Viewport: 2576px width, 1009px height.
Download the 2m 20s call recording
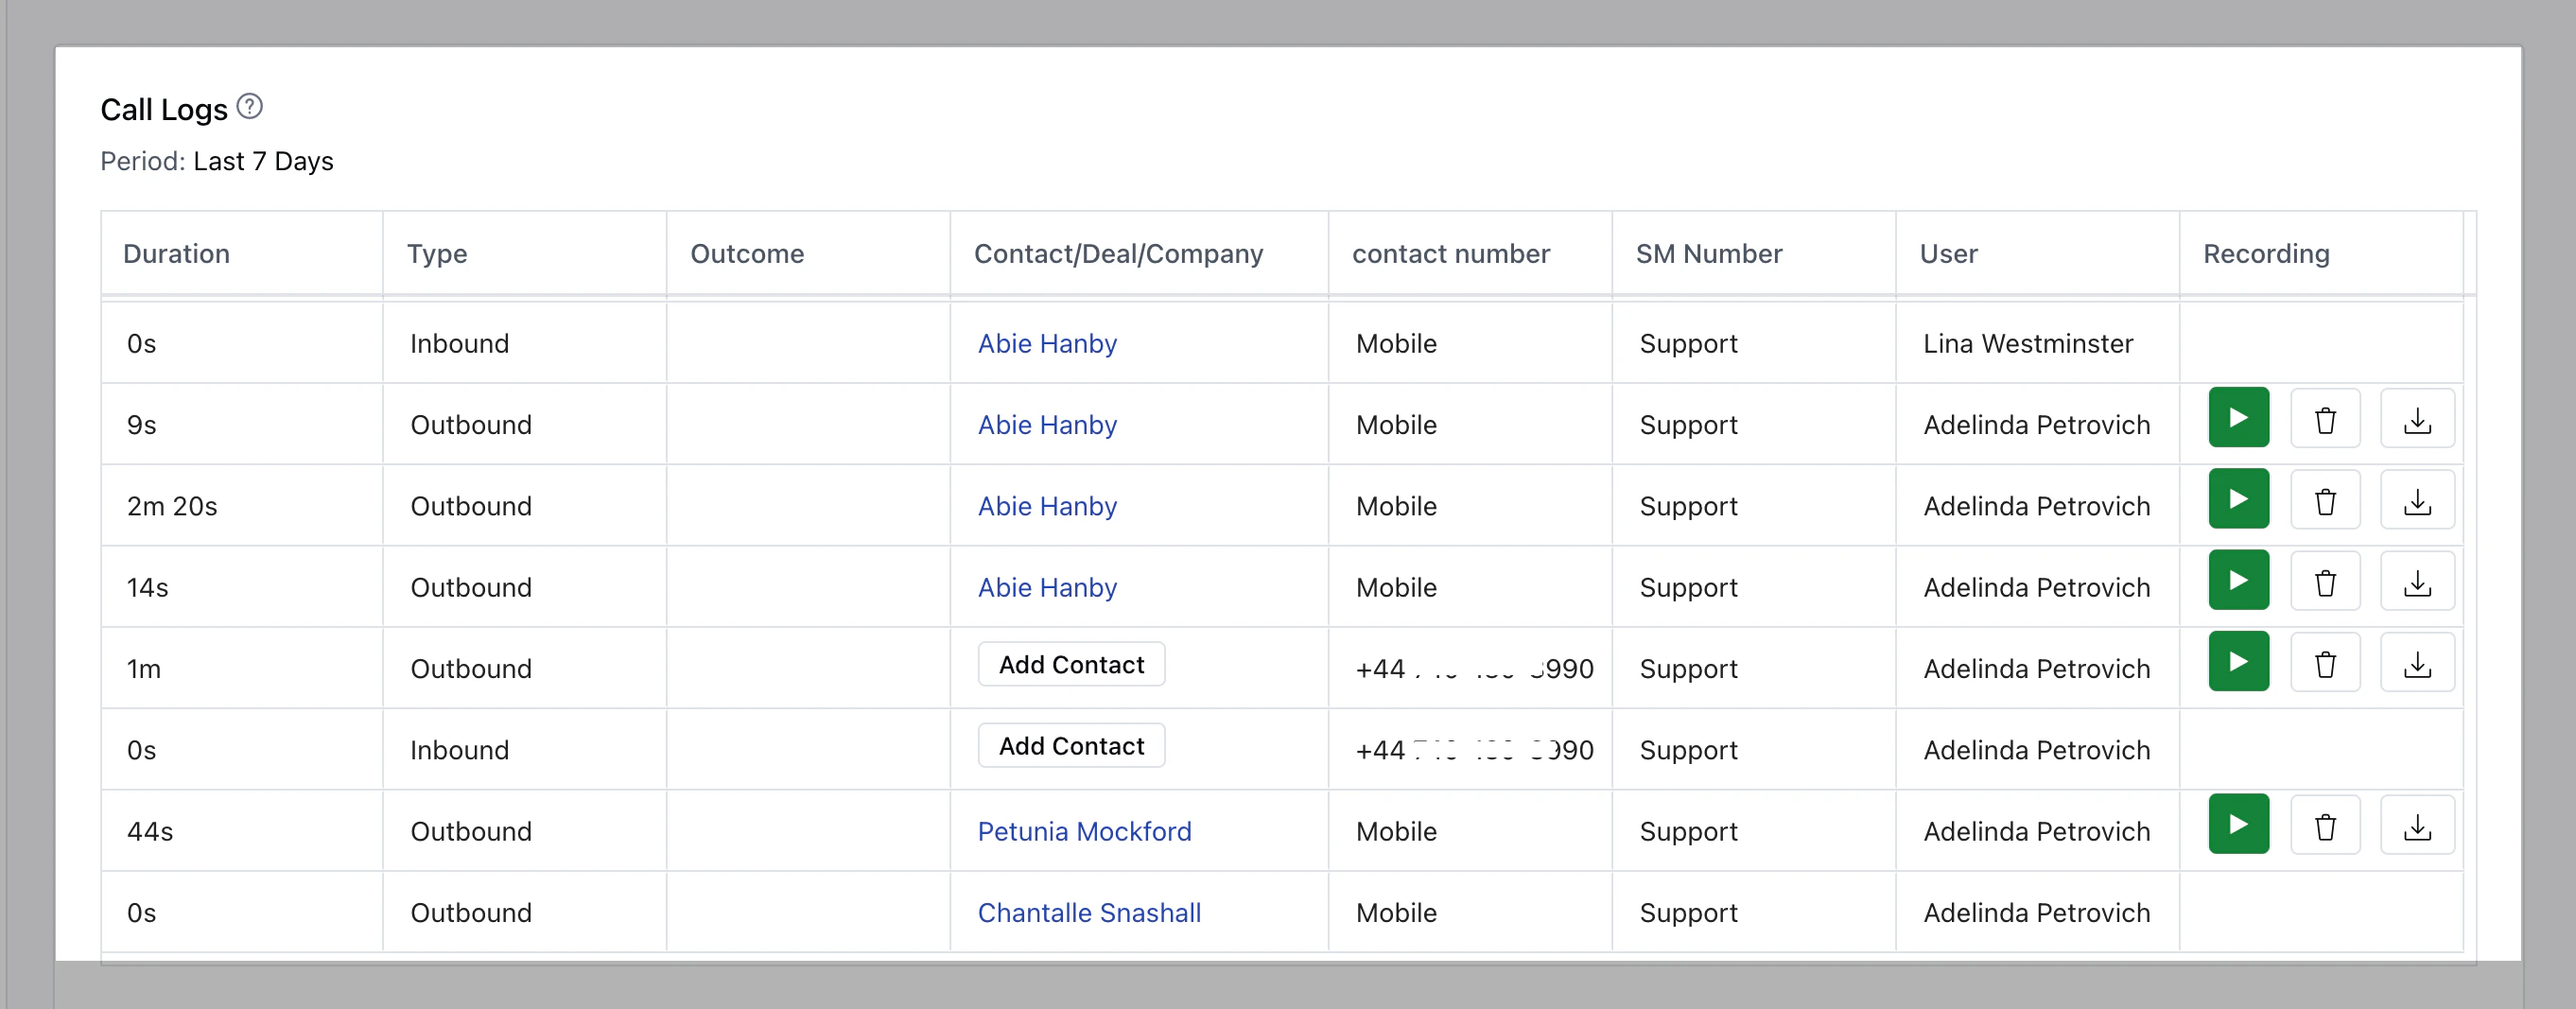point(2417,500)
